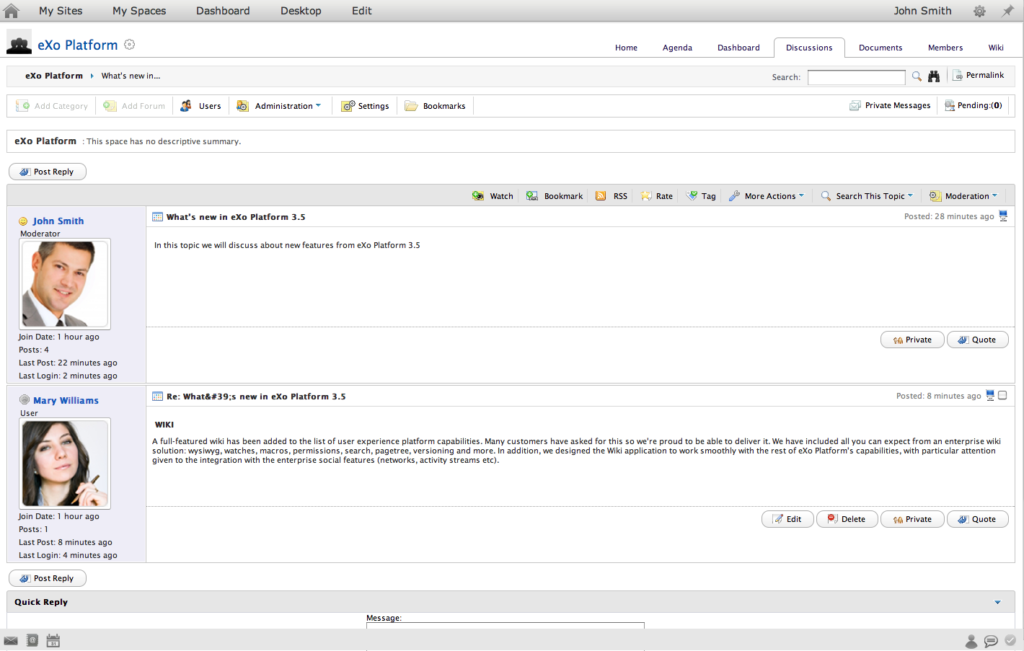The width and height of the screenshot is (1024, 651).
Task: Click the IP icon on the first post
Action: pyautogui.click(x=1003, y=216)
